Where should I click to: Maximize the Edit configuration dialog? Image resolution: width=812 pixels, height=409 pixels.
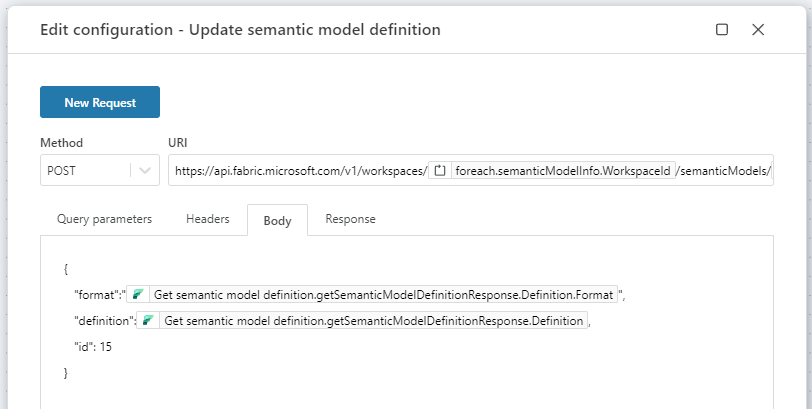click(x=722, y=30)
